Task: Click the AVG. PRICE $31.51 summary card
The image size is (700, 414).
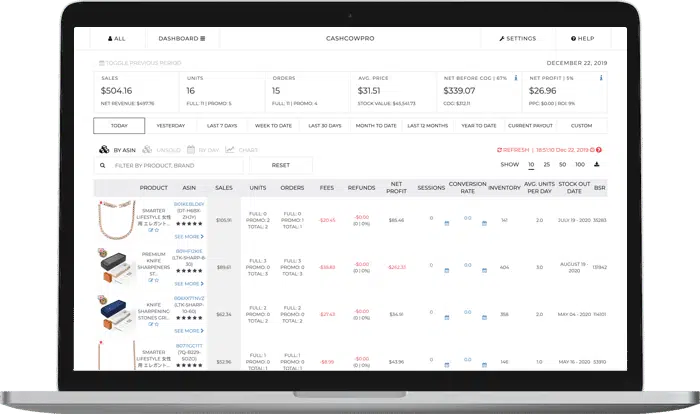Action: coord(393,91)
